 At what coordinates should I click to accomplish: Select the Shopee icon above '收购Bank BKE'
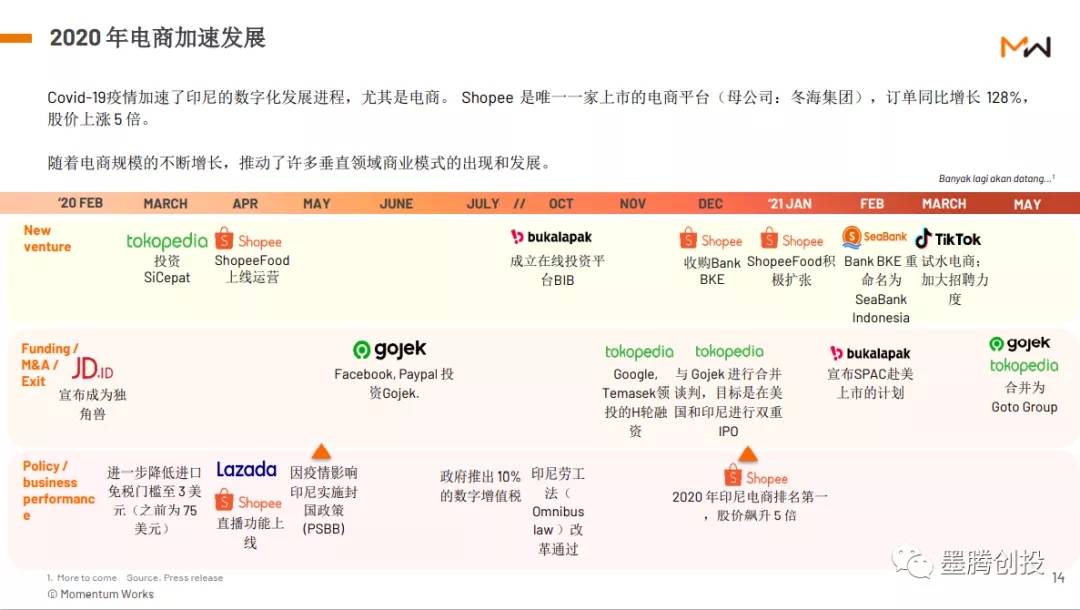(710, 239)
